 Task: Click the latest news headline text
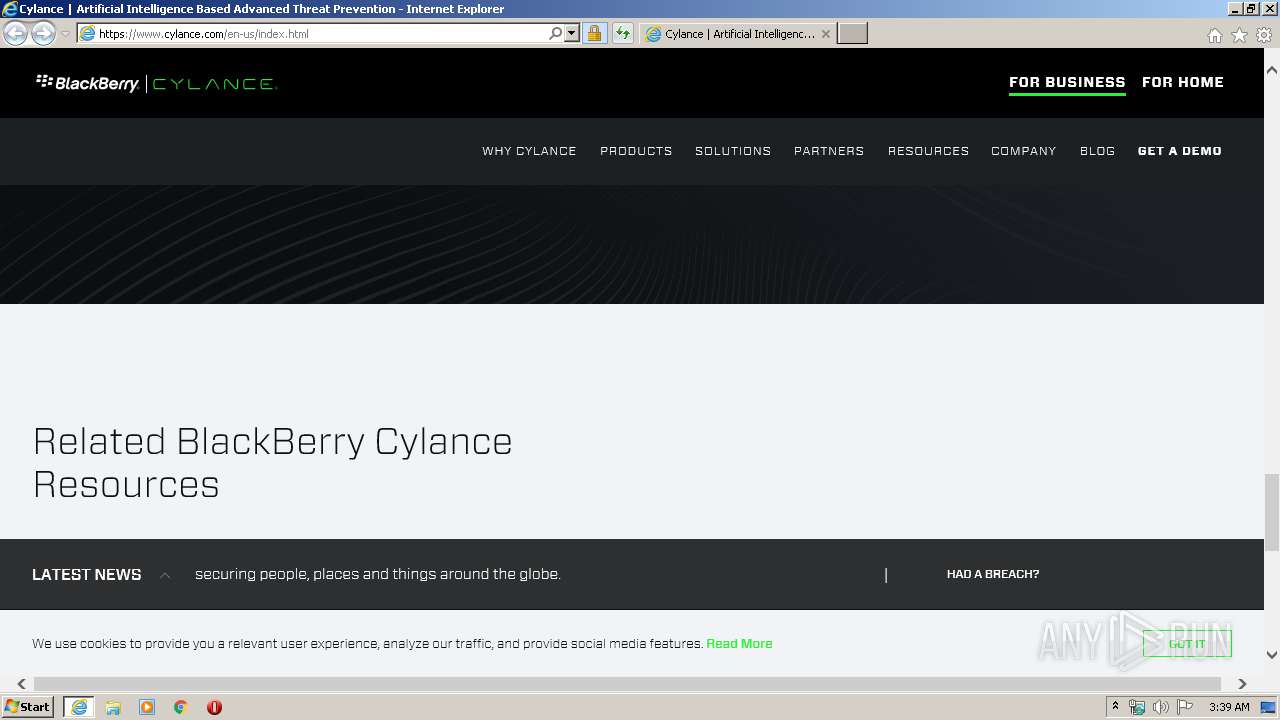pos(378,574)
